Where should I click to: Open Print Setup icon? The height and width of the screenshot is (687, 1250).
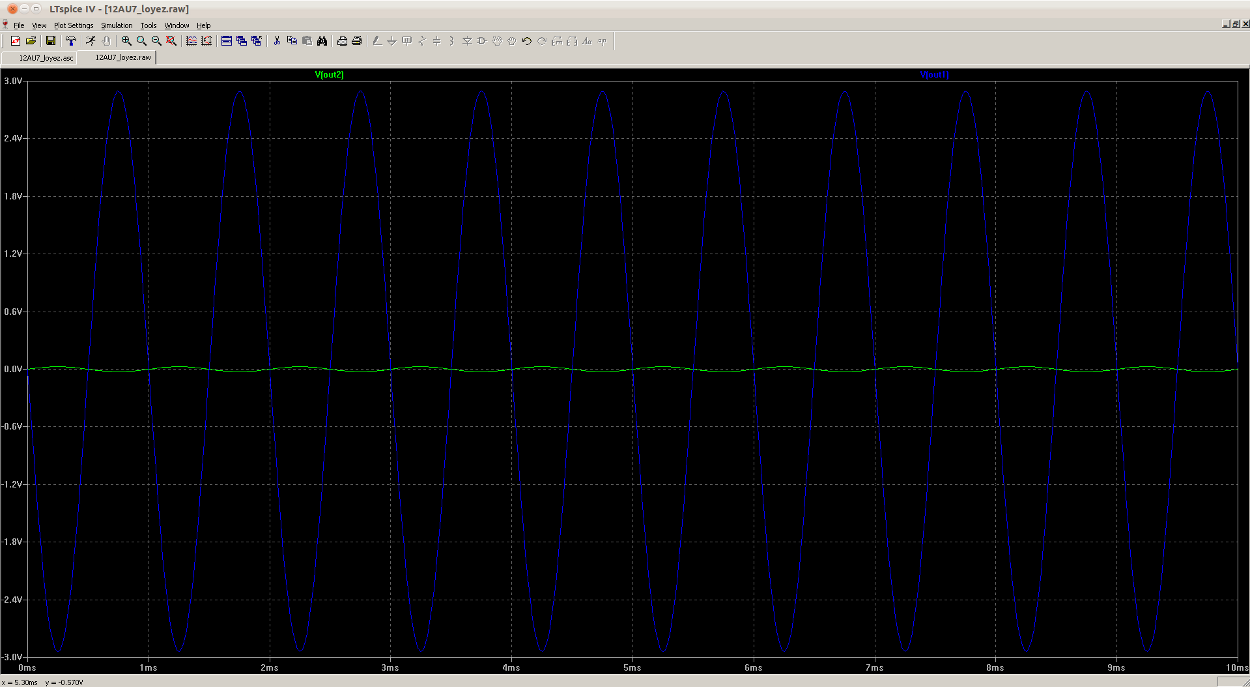pos(342,41)
